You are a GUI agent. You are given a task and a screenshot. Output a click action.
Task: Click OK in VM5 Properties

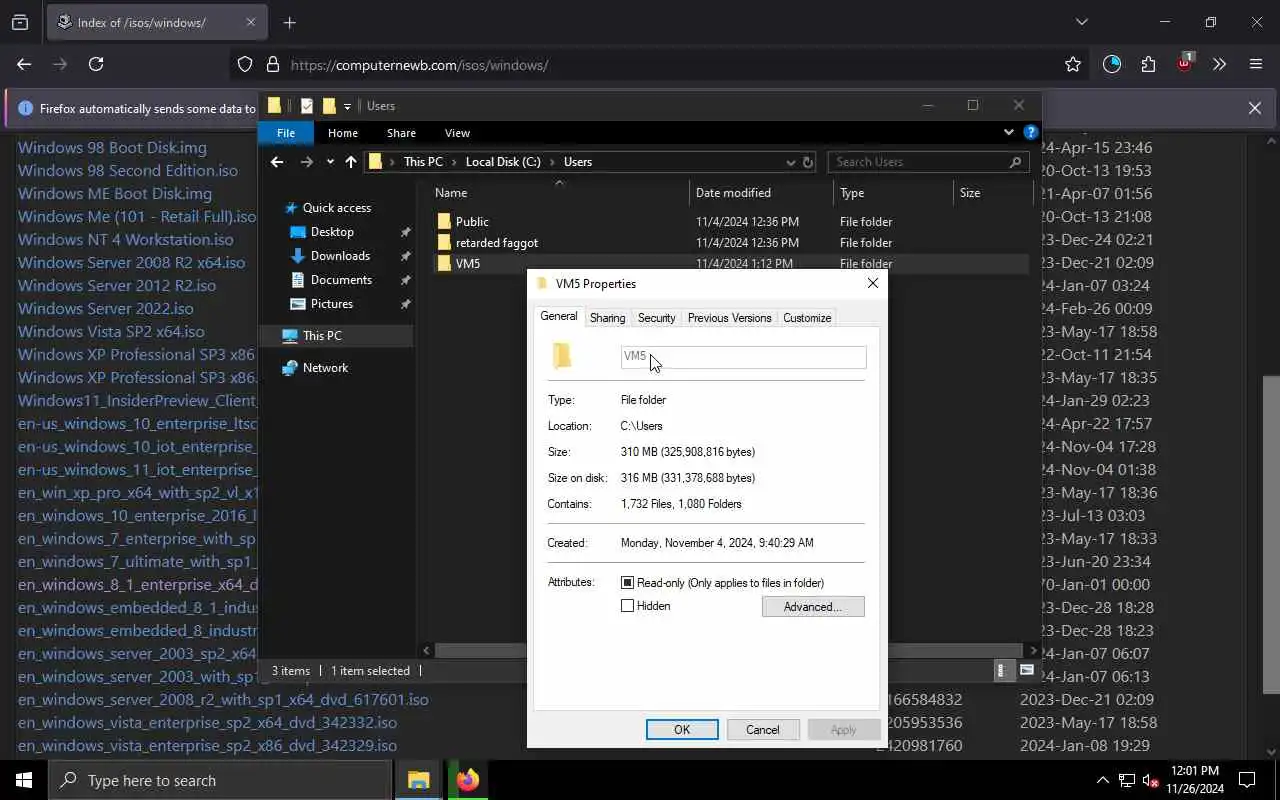682,730
